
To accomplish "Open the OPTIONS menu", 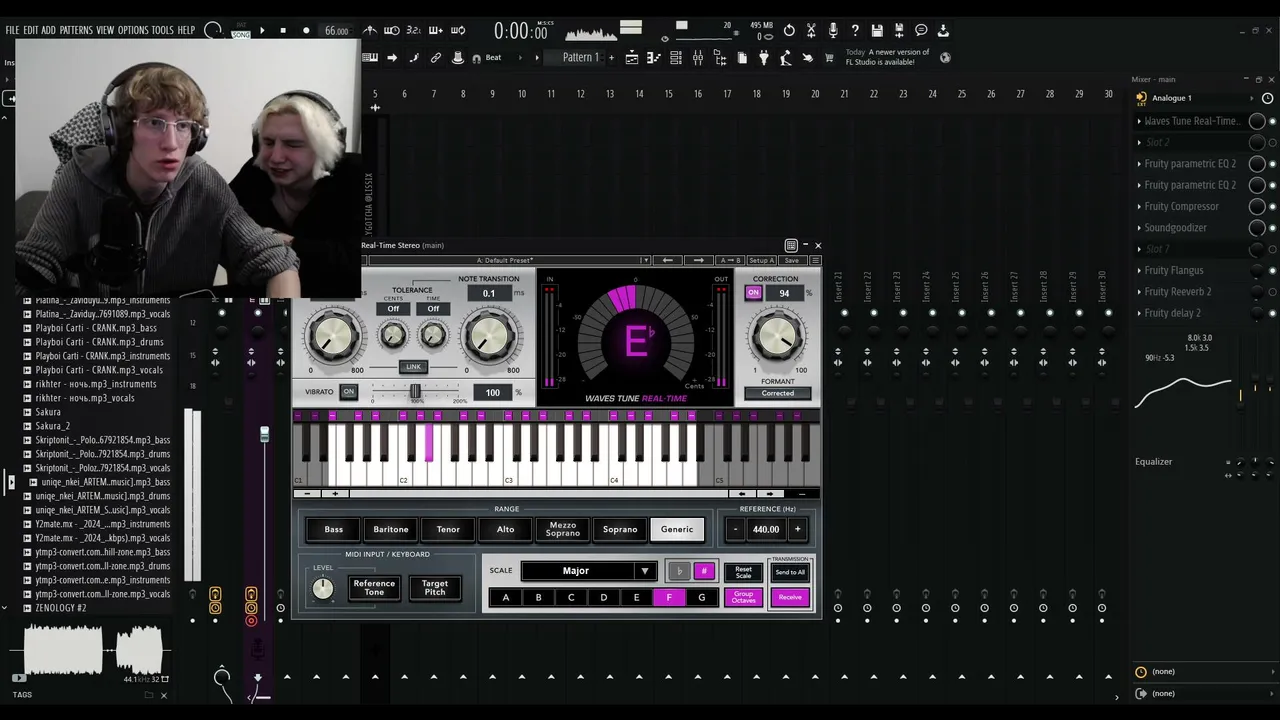I will tap(133, 30).
